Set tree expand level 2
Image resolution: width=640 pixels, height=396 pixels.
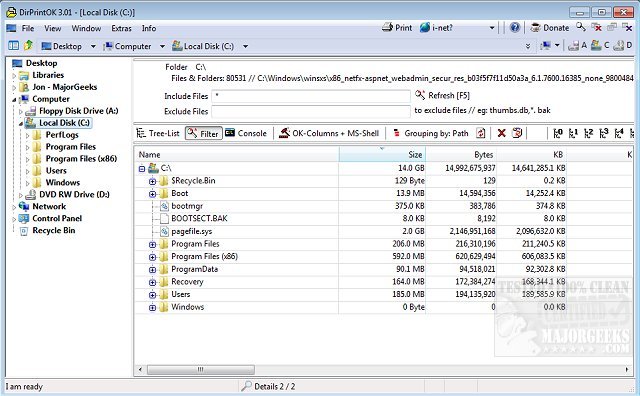pyautogui.click(x=589, y=133)
